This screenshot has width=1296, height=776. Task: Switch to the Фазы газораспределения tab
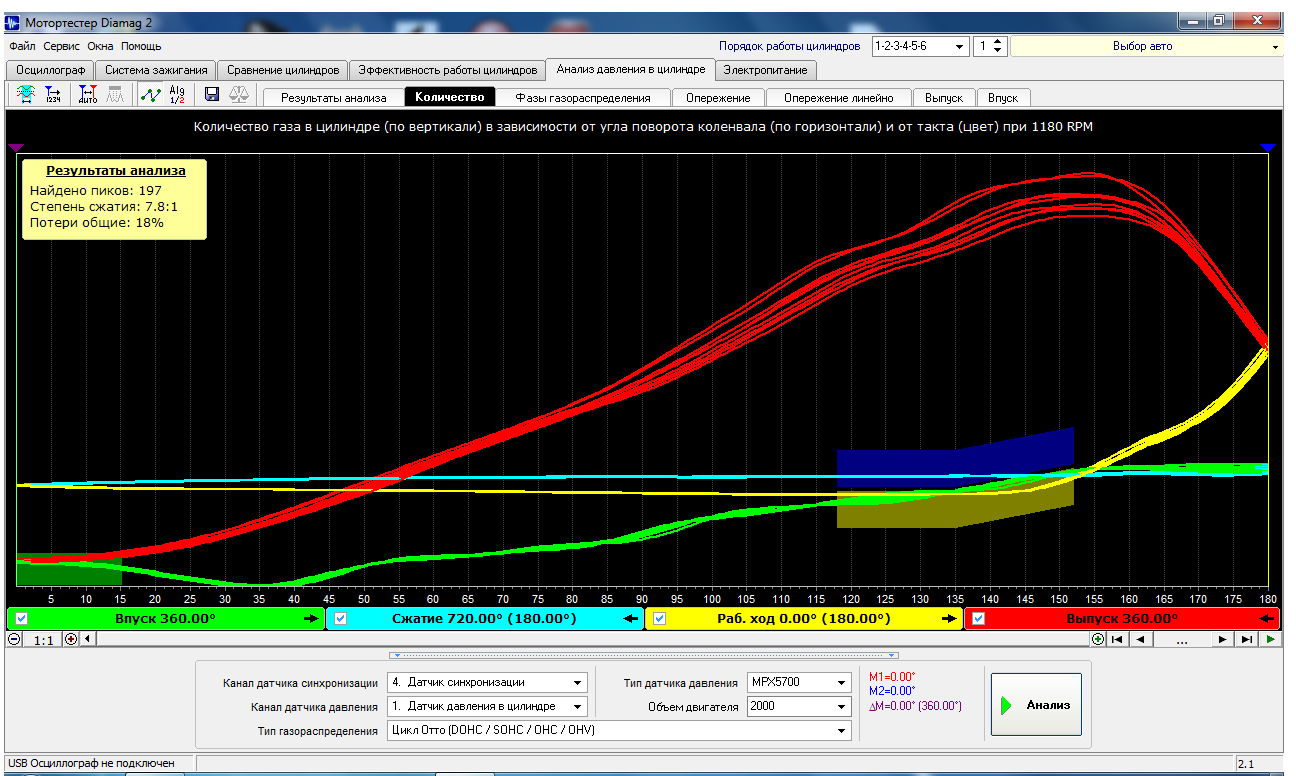tap(583, 98)
